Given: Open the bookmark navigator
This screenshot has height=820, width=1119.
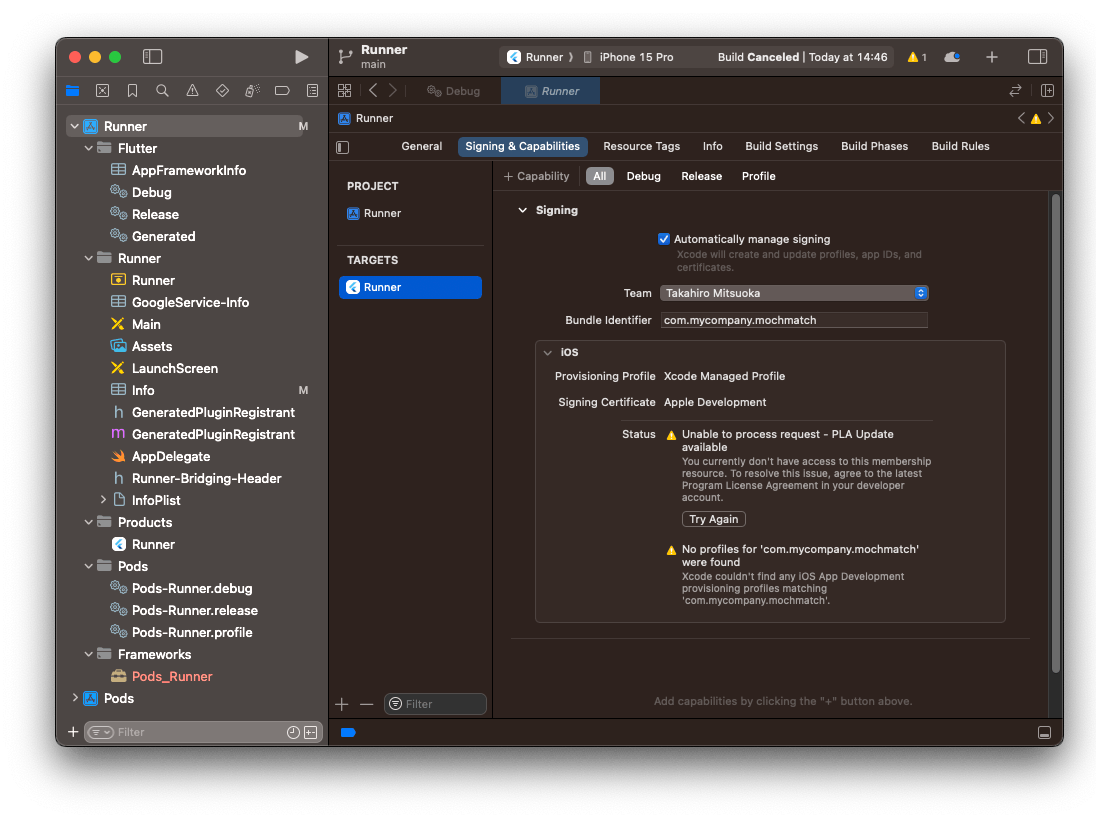Looking at the screenshot, I should 133,91.
